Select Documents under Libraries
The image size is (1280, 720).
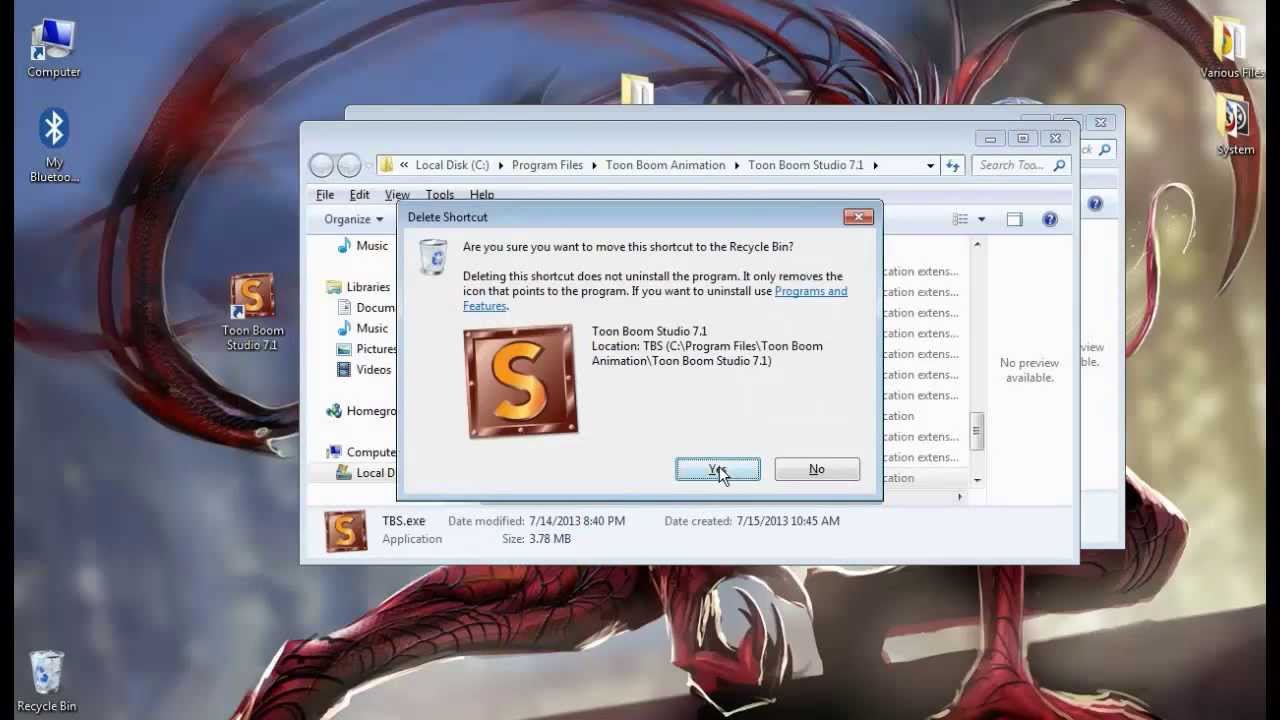coord(366,308)
